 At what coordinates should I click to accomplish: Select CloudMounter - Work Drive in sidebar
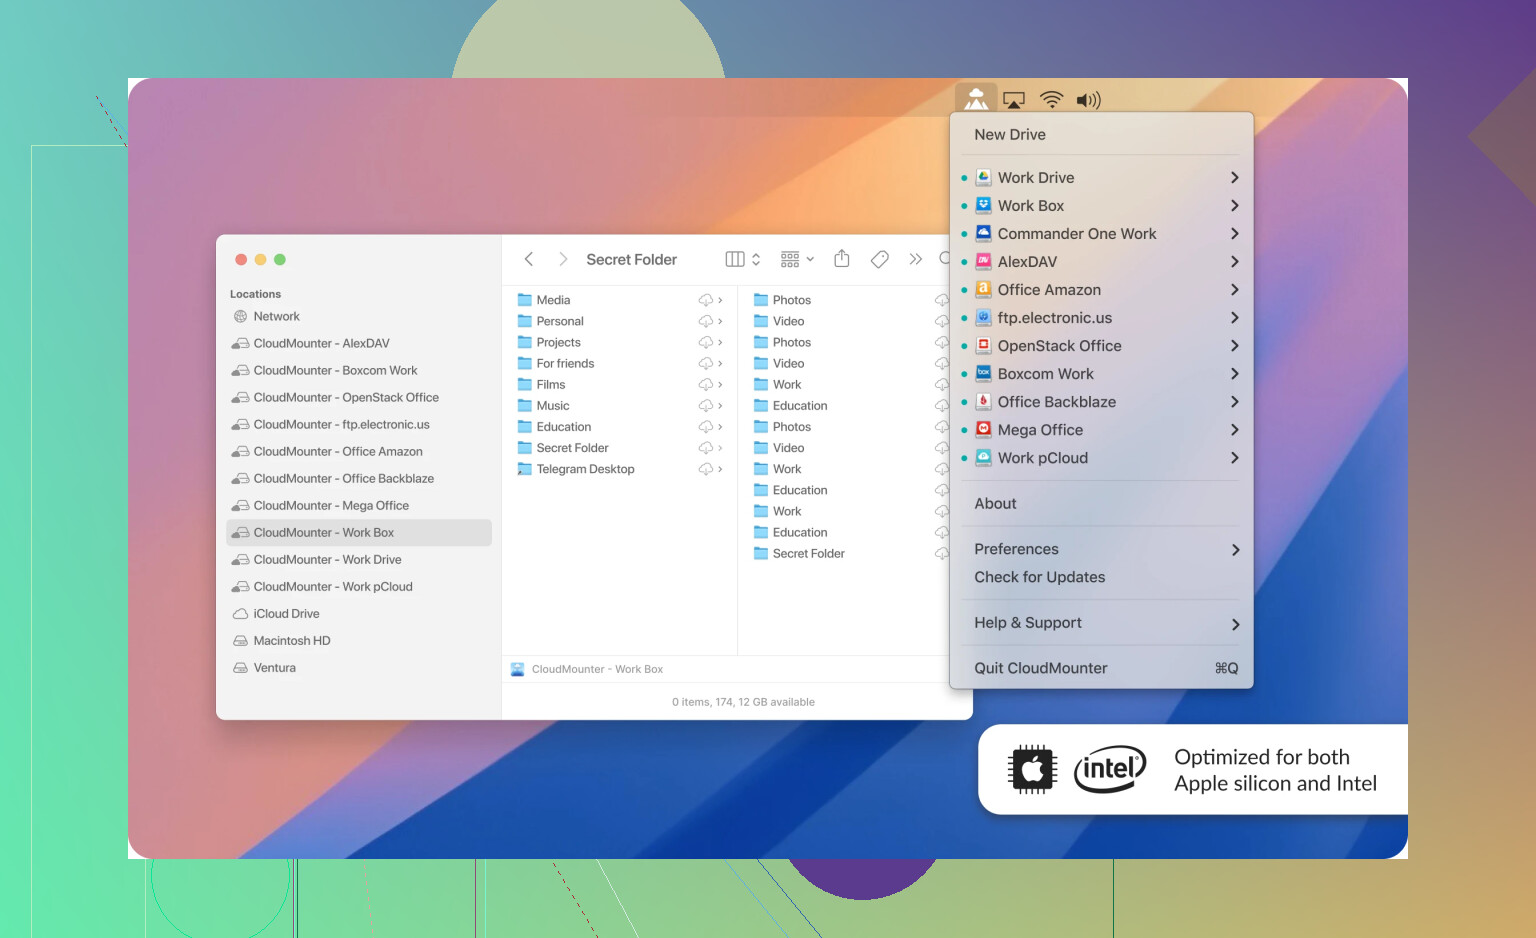[x=327, y=560]
